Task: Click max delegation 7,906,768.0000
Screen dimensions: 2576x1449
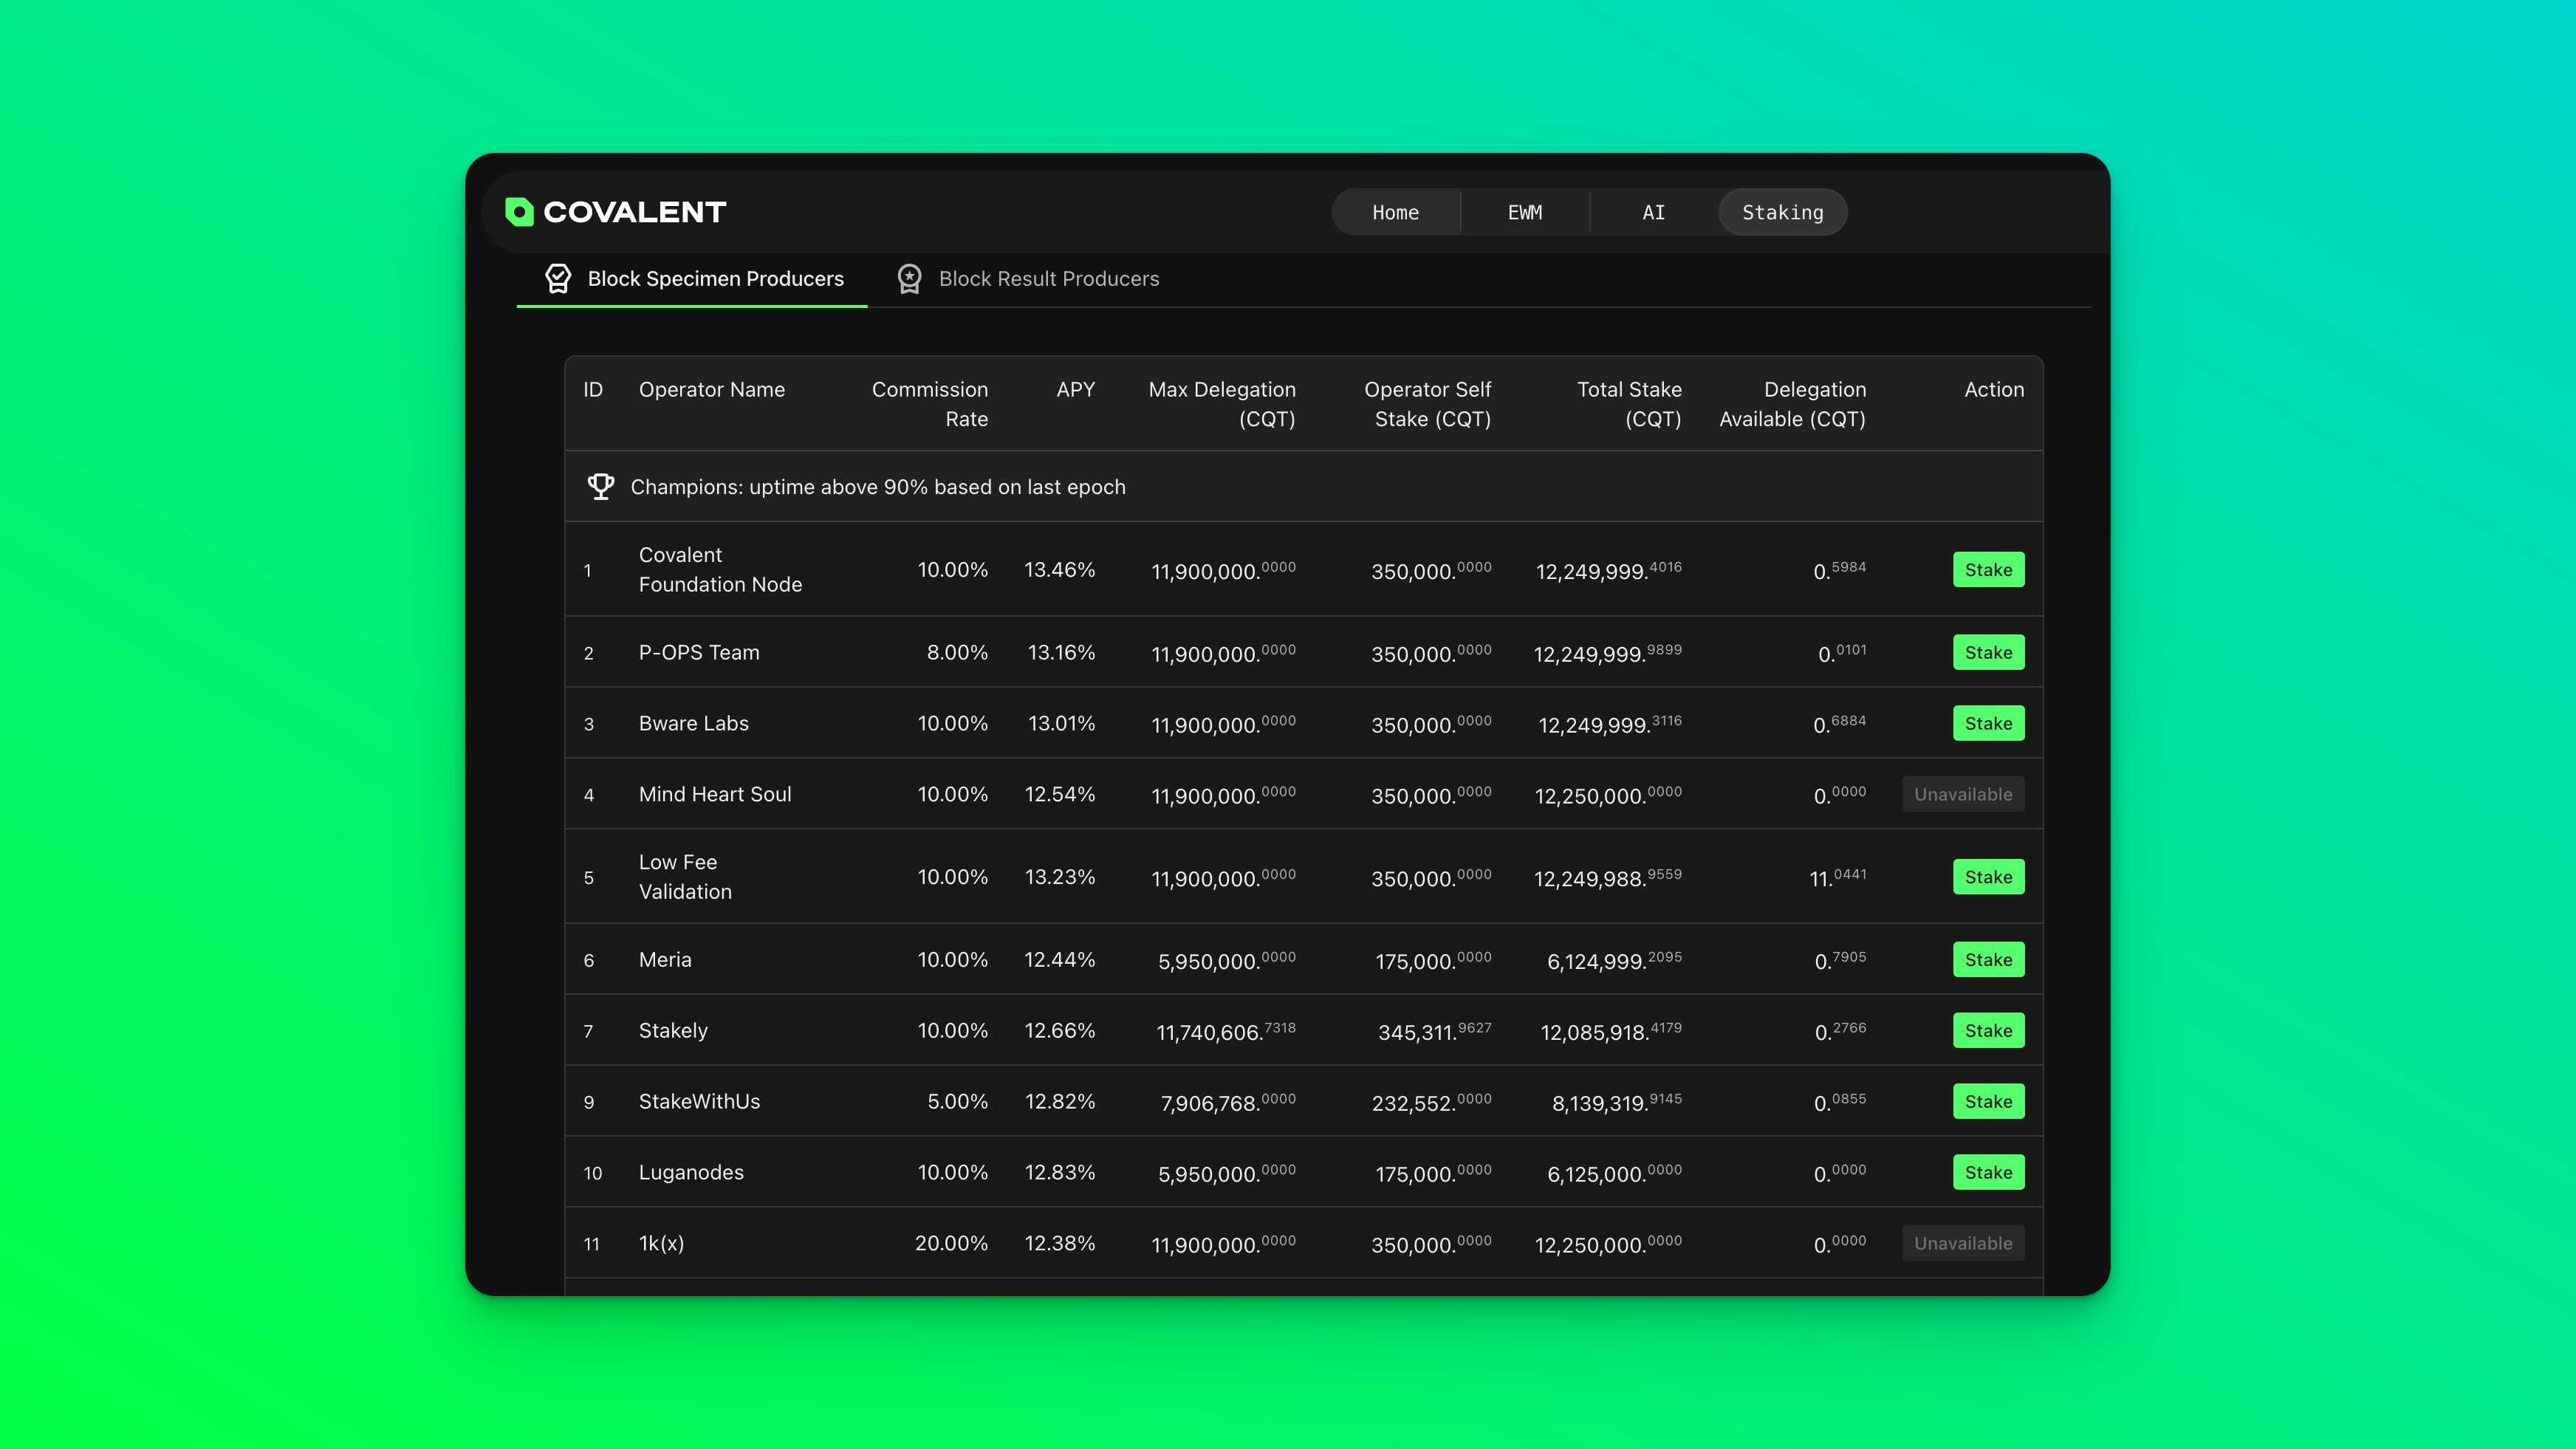Action: click(x=1228, y=1102)
